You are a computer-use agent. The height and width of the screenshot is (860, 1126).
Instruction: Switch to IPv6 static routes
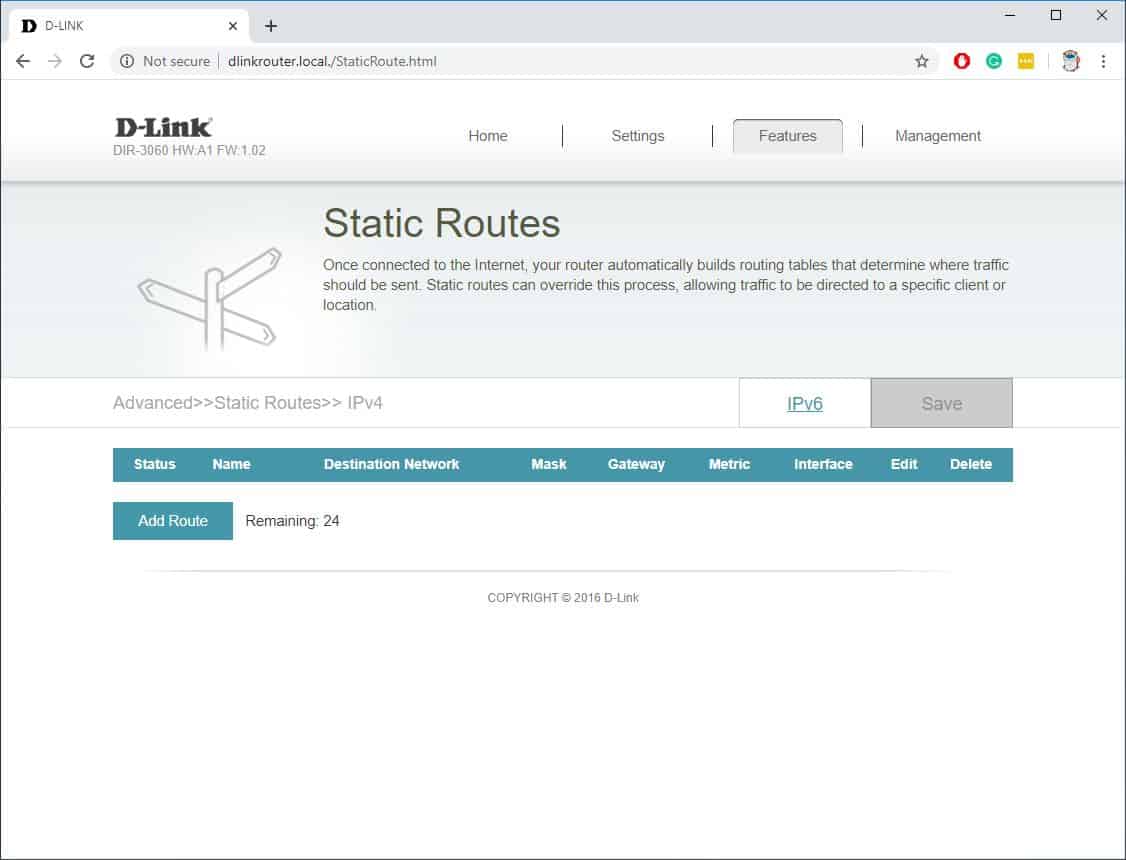pyautogui.click(x=805, y=404)
